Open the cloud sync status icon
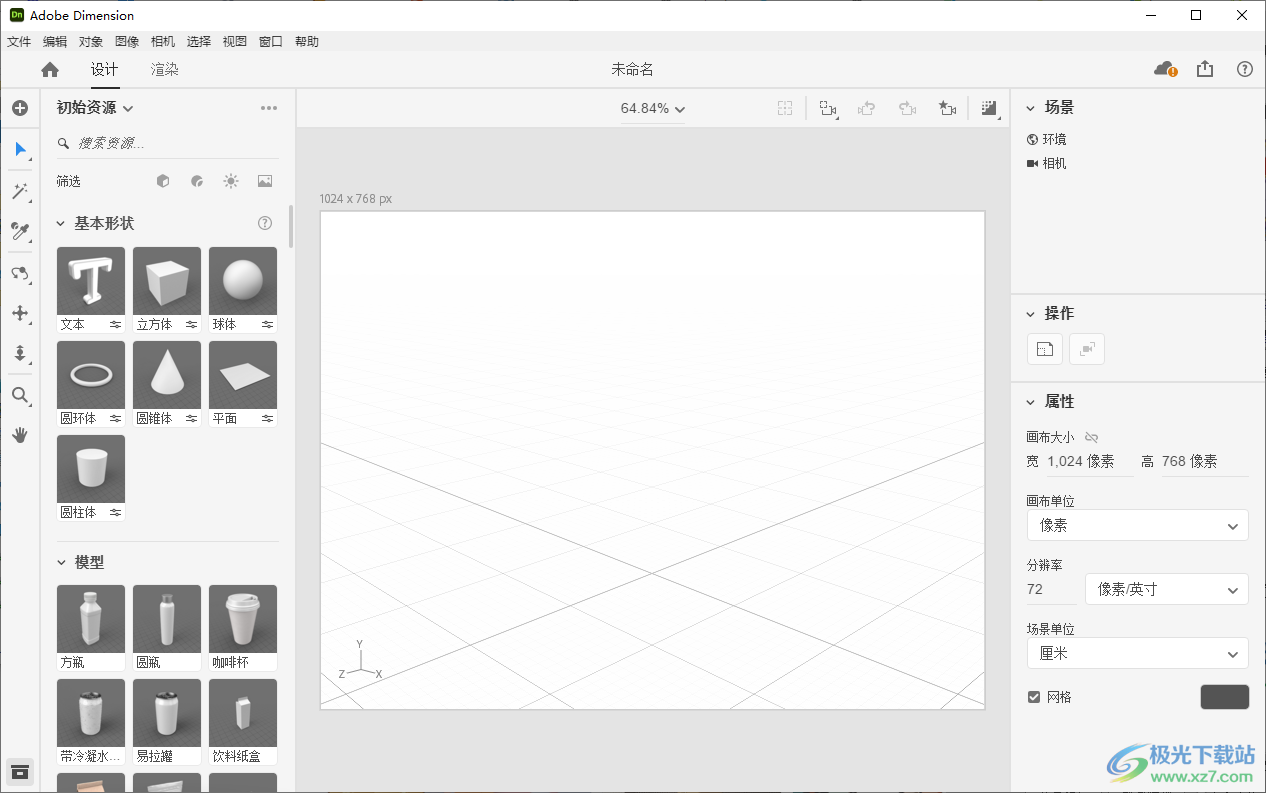 click(1165, 69)
